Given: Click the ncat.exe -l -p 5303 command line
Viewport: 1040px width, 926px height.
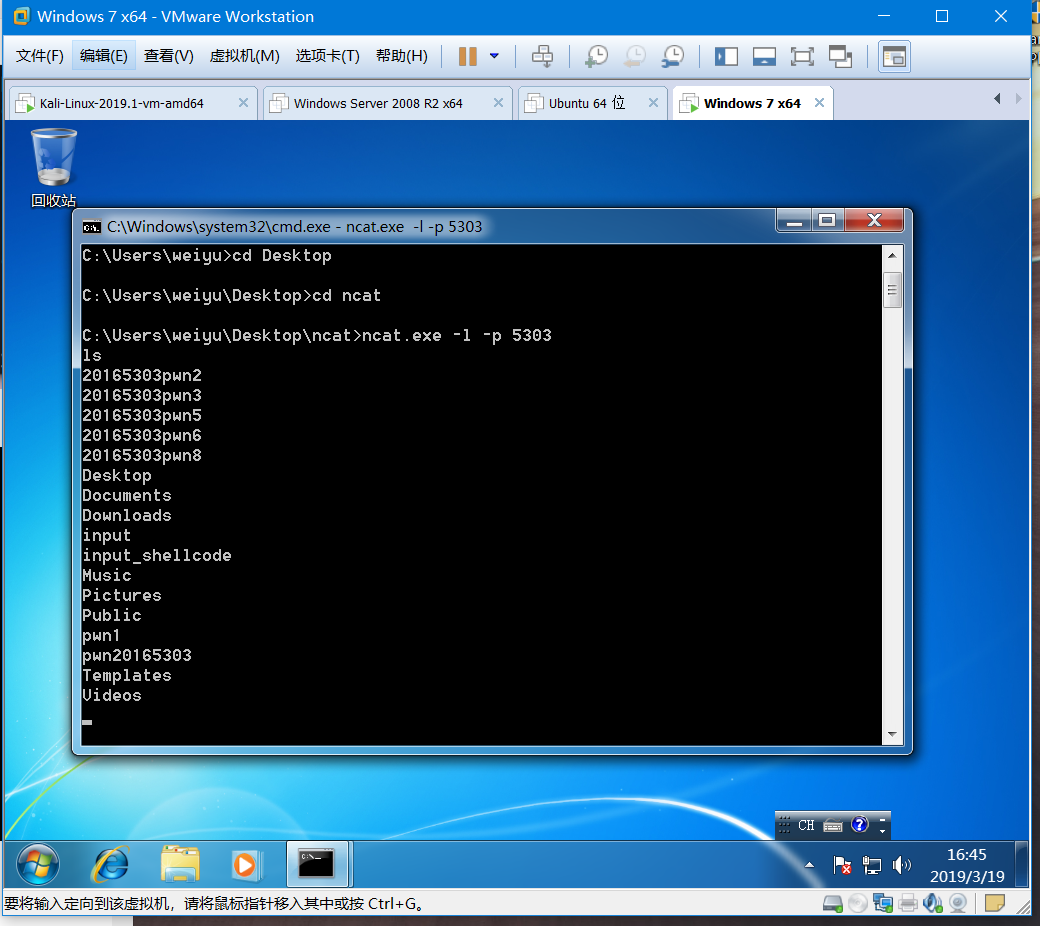Looking at the screenshot, I should (317, 336).
